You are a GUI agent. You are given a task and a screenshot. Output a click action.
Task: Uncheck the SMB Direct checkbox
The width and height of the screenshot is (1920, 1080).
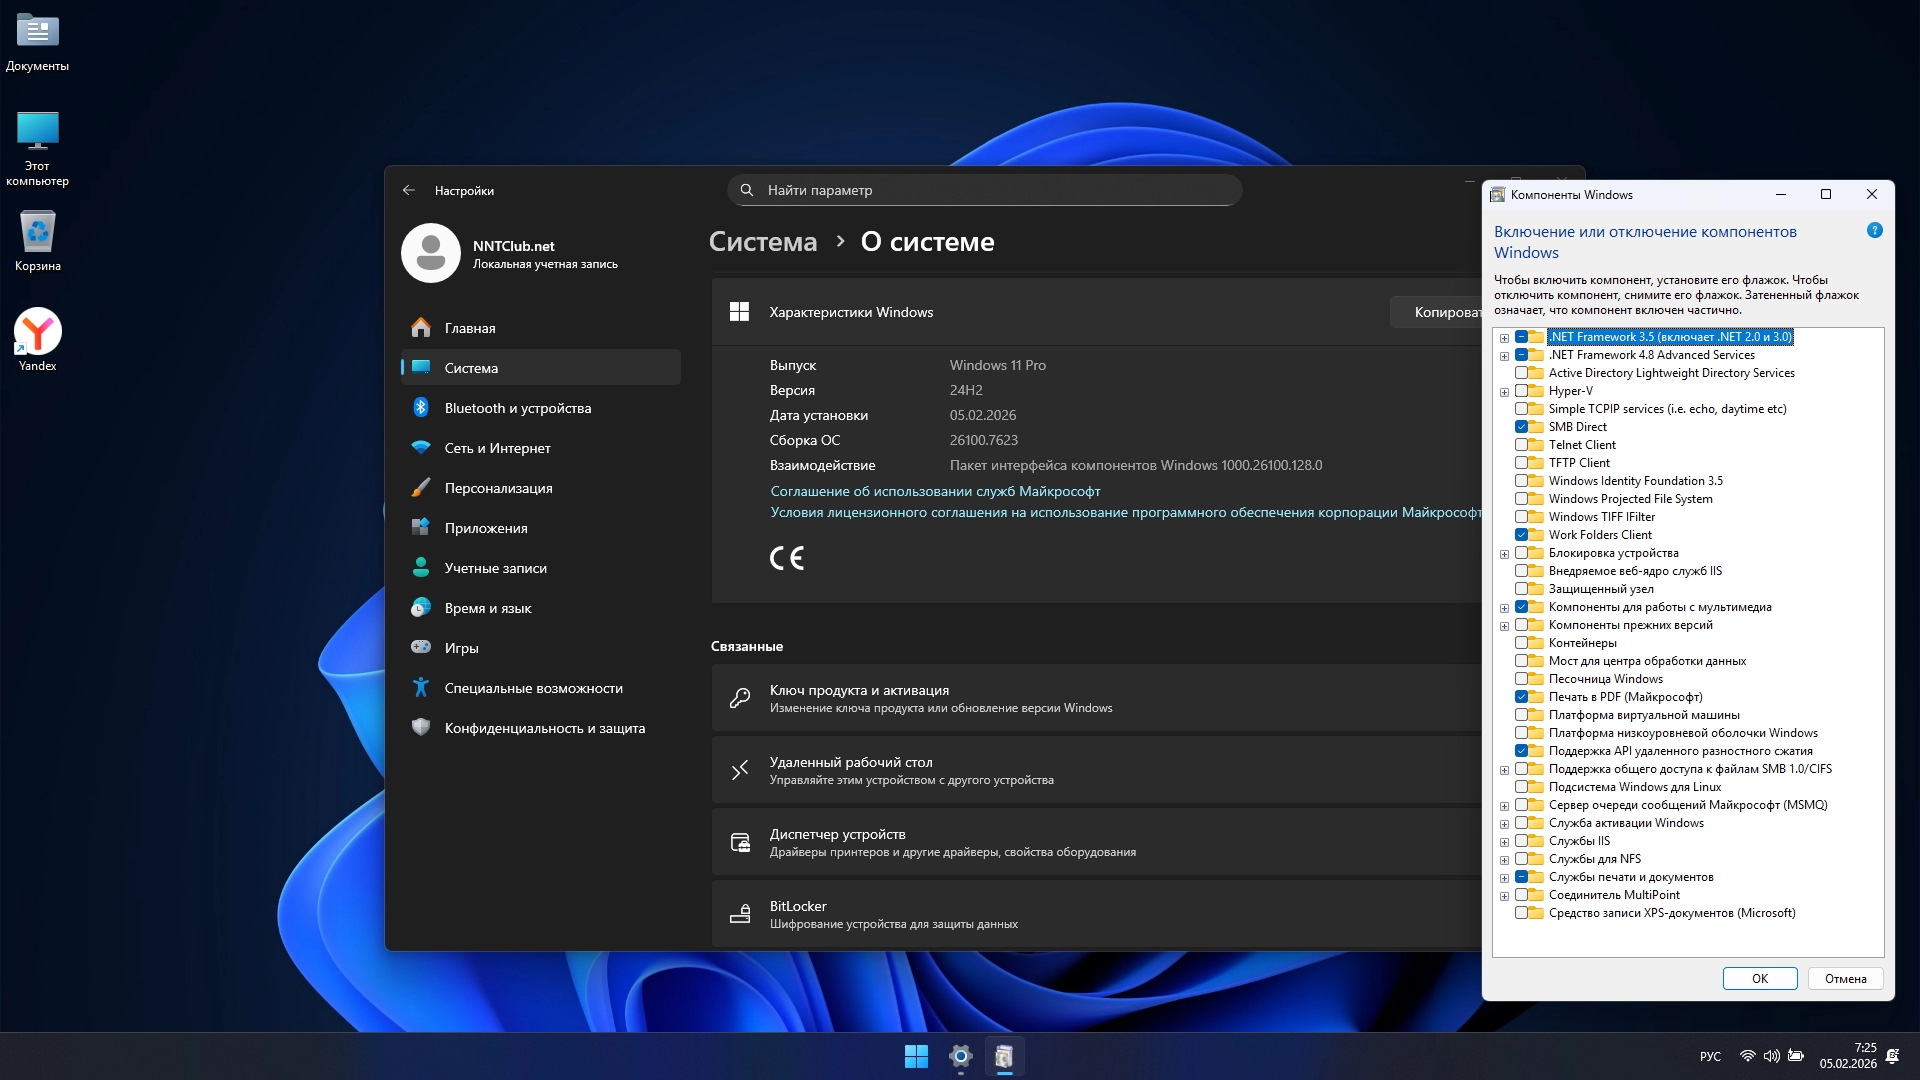point(1521,427)
